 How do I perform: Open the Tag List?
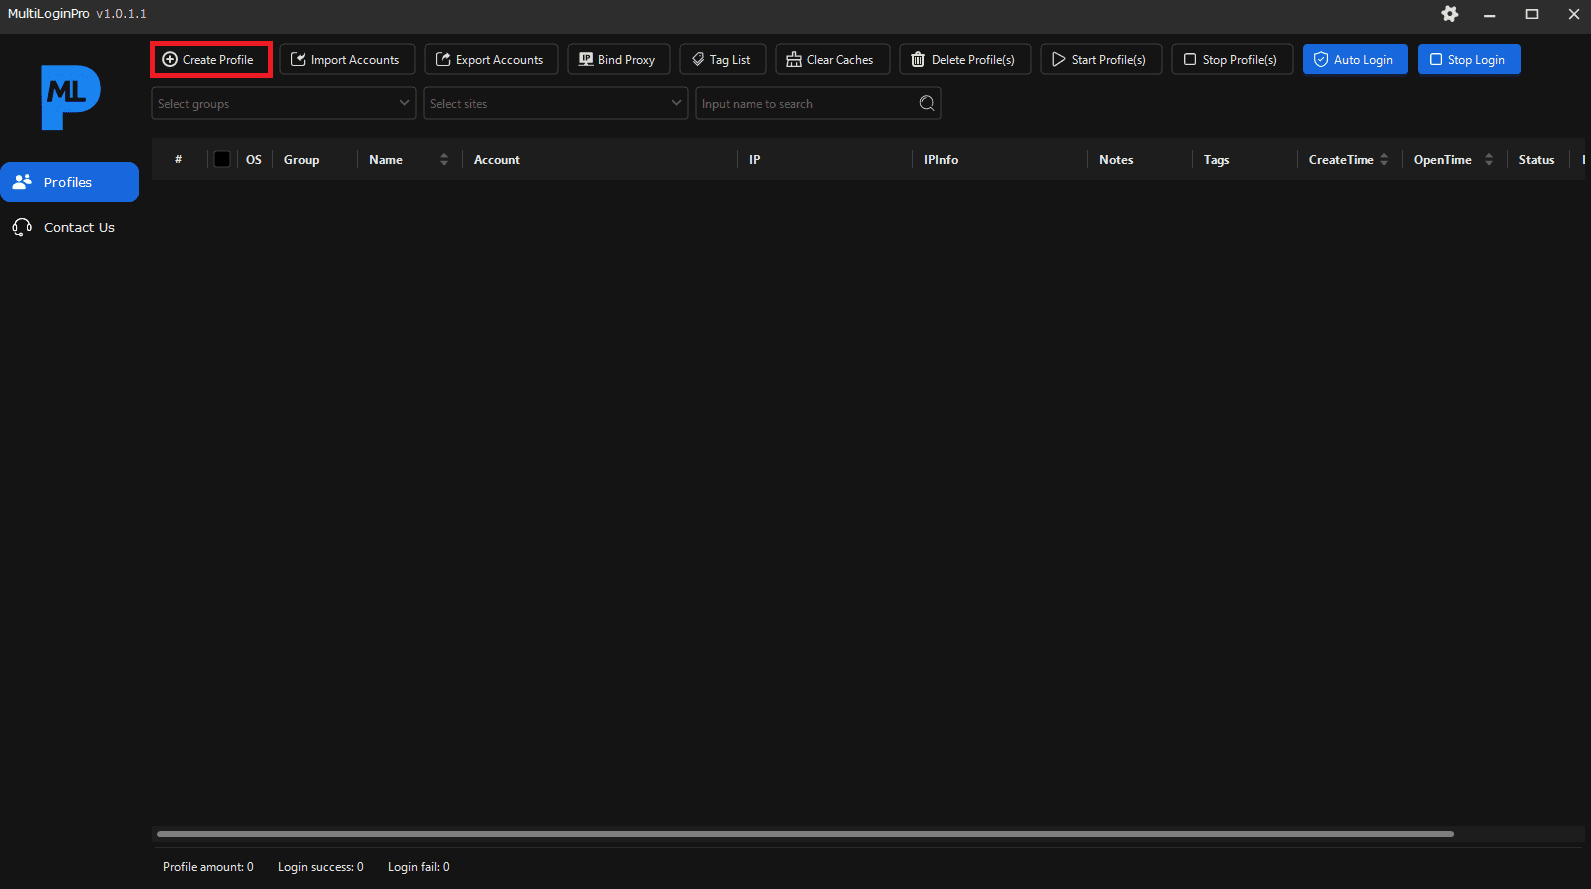723,59
